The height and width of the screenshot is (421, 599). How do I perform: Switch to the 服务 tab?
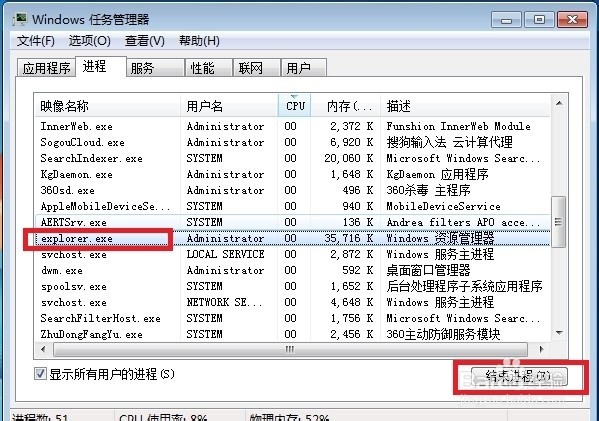pos(155,68)
